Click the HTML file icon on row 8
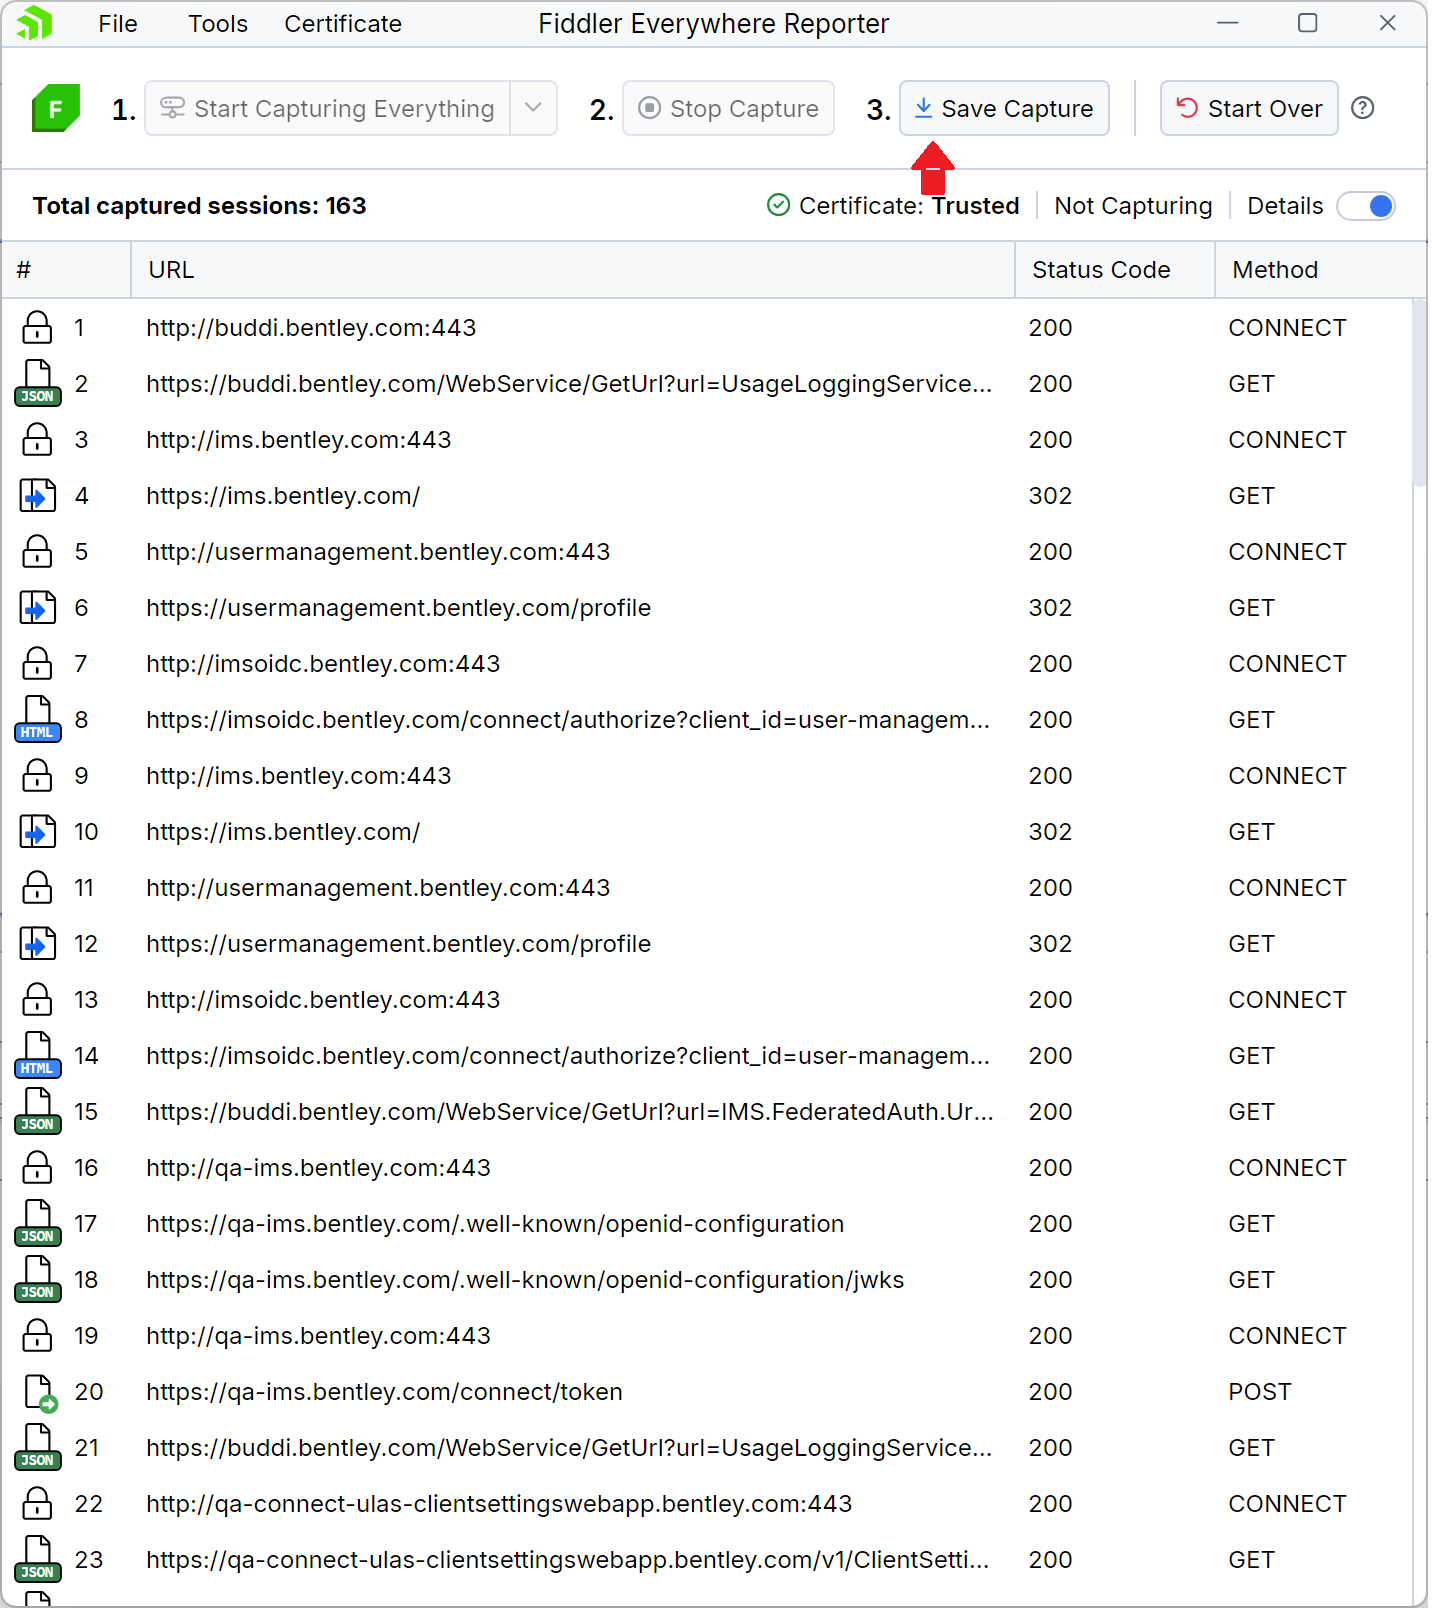This screenshot has width=1432, height=1608. pyautogui.click(x=38, y=719)
